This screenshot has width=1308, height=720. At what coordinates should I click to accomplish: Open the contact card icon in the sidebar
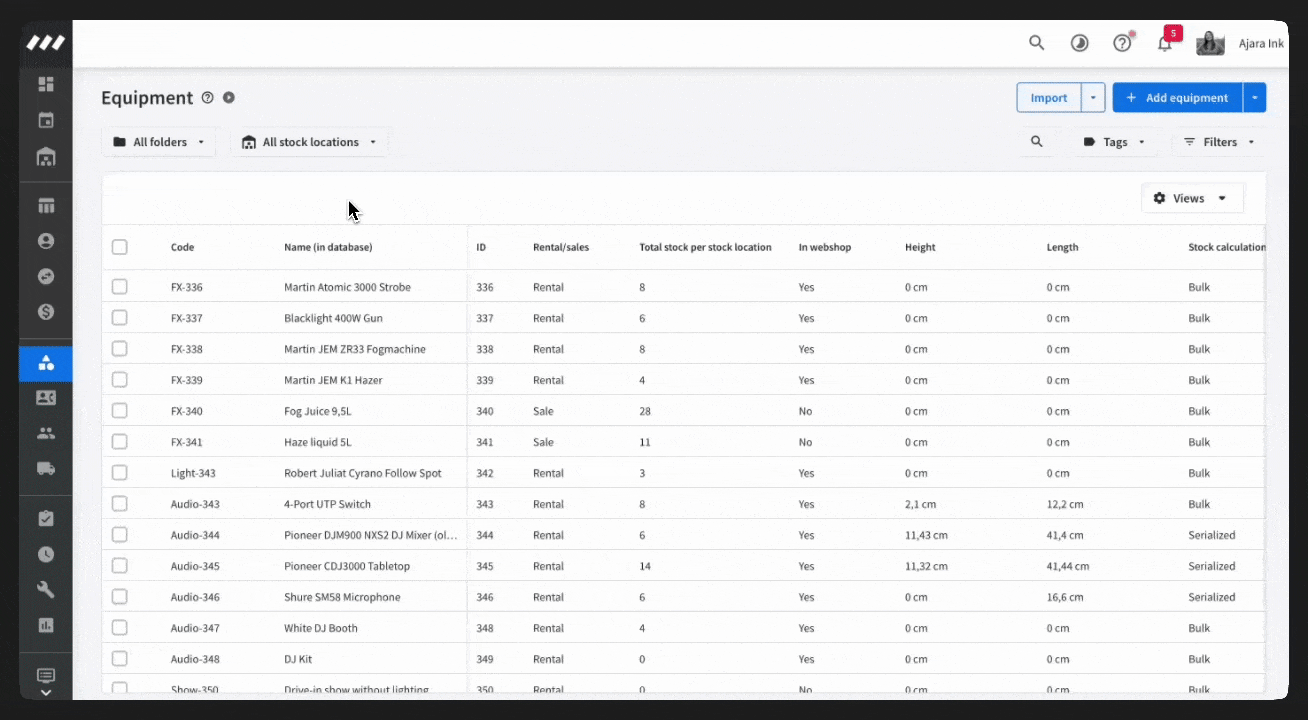click(46, 398)
